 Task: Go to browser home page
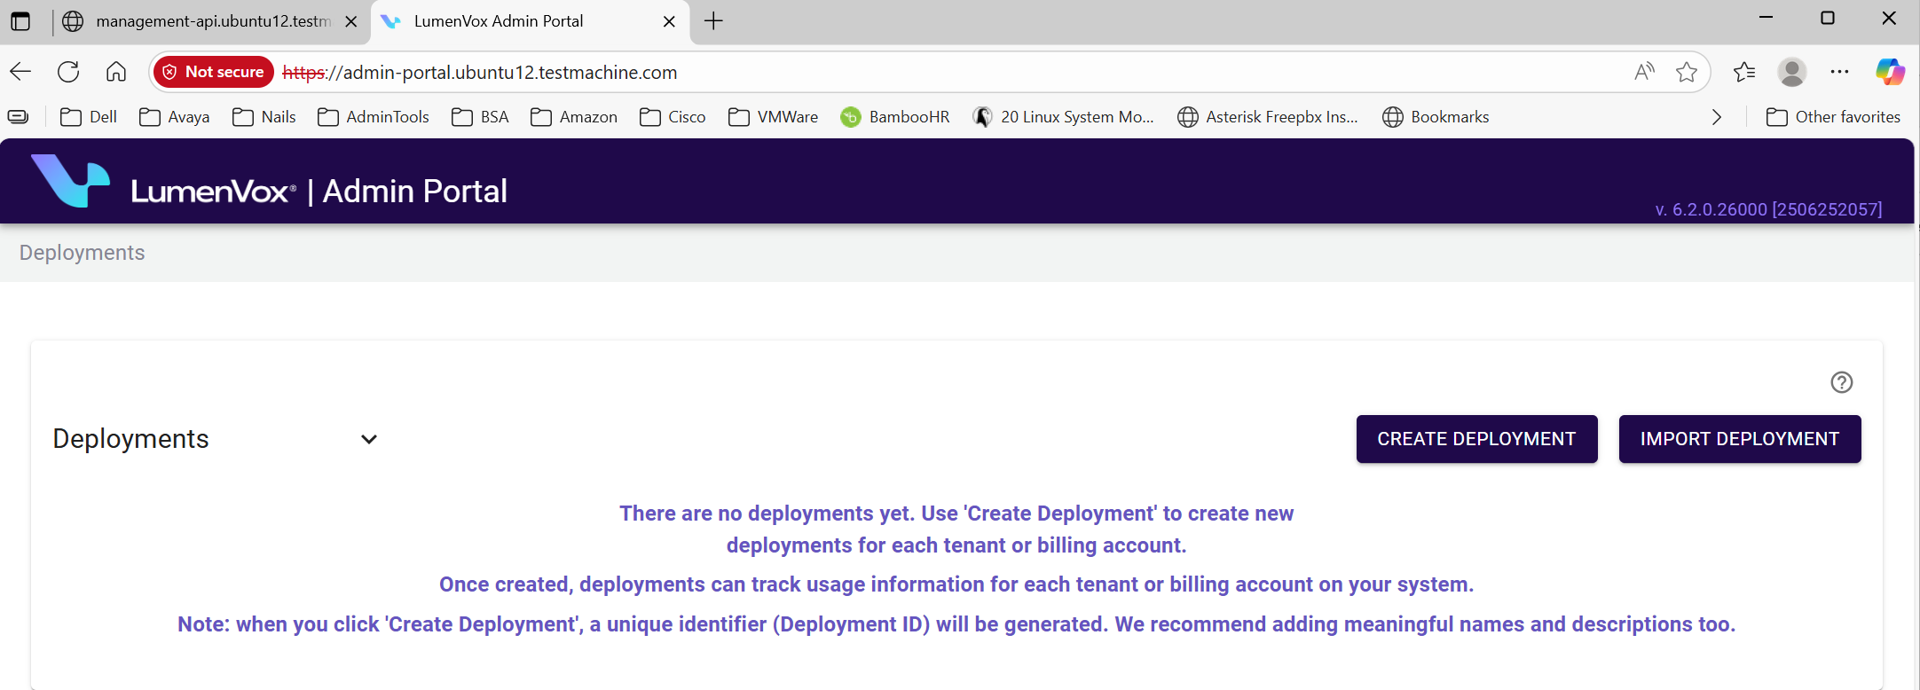click(116, 72)
